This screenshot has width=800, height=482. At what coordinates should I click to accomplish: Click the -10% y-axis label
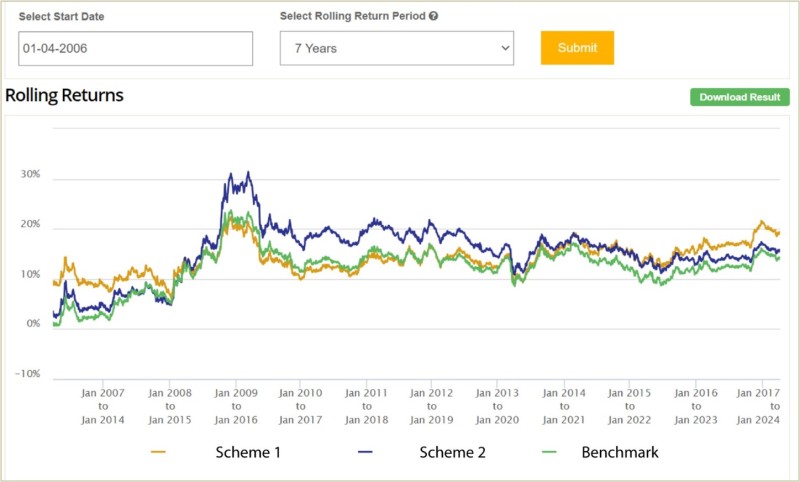[28, 374]
